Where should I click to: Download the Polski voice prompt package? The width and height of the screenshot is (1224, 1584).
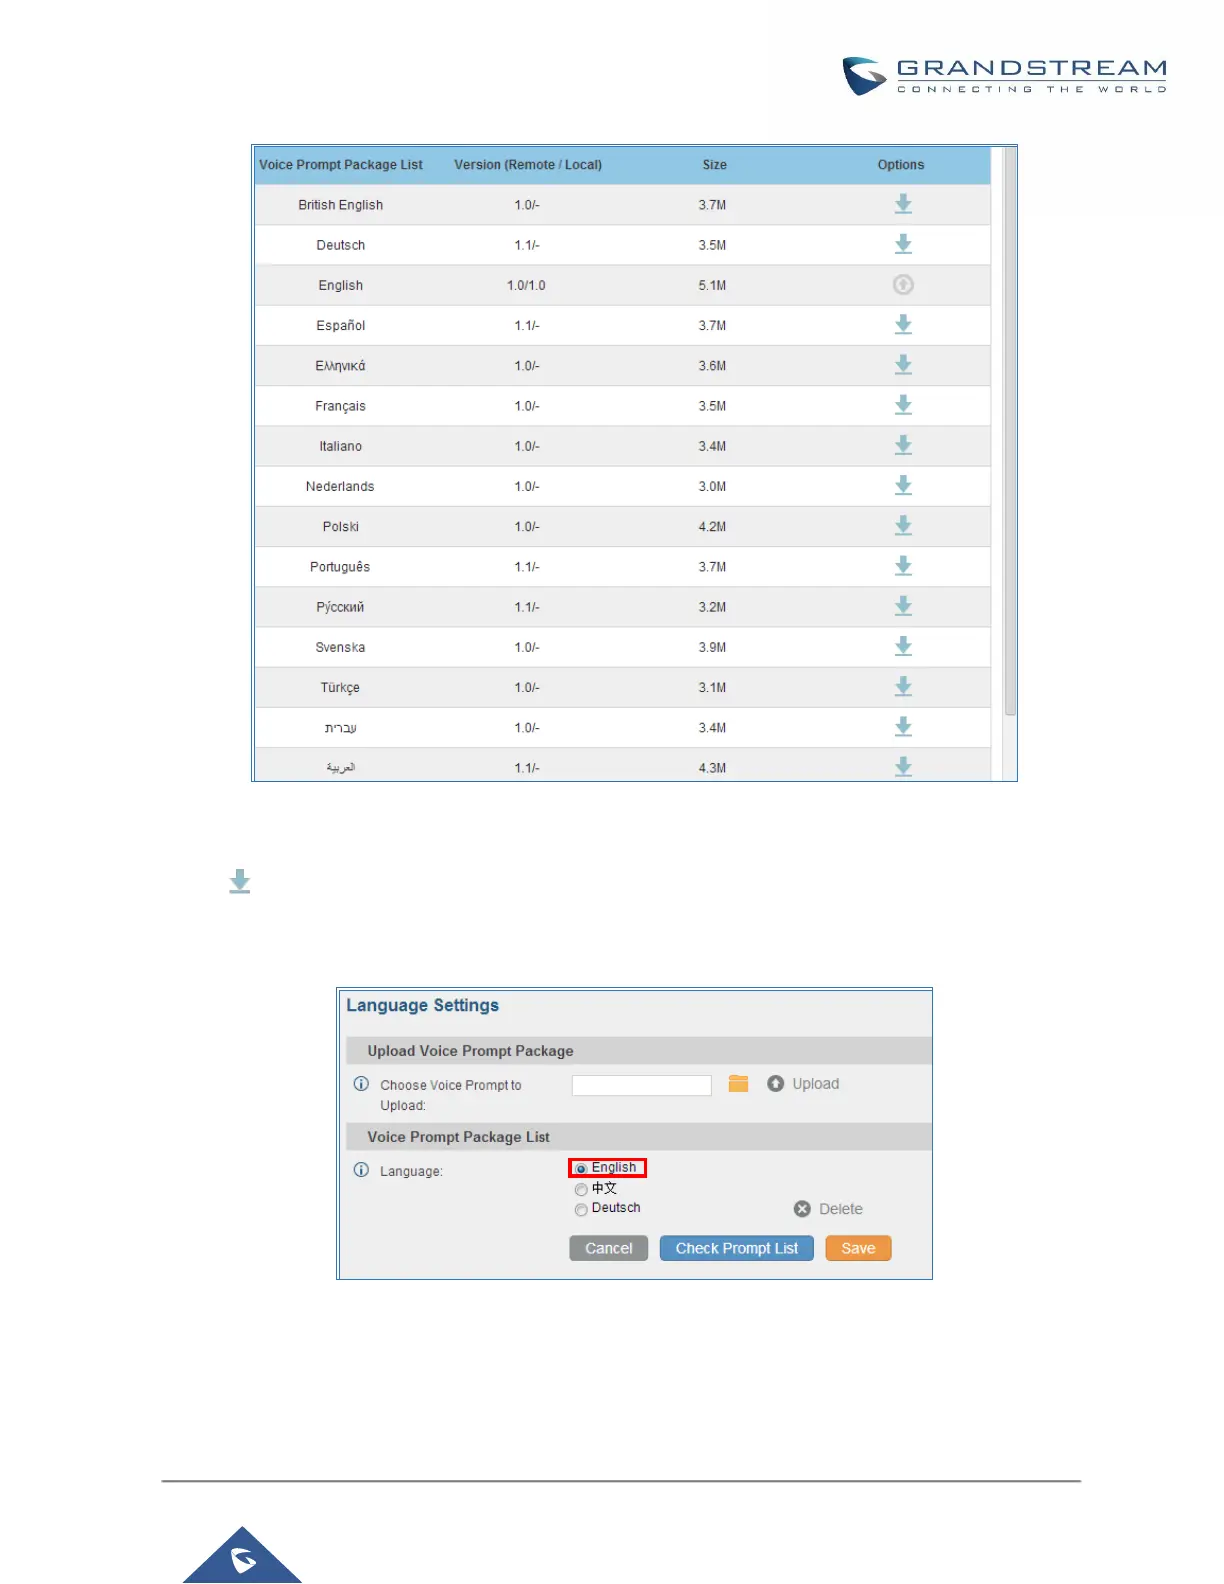point(903,526)
